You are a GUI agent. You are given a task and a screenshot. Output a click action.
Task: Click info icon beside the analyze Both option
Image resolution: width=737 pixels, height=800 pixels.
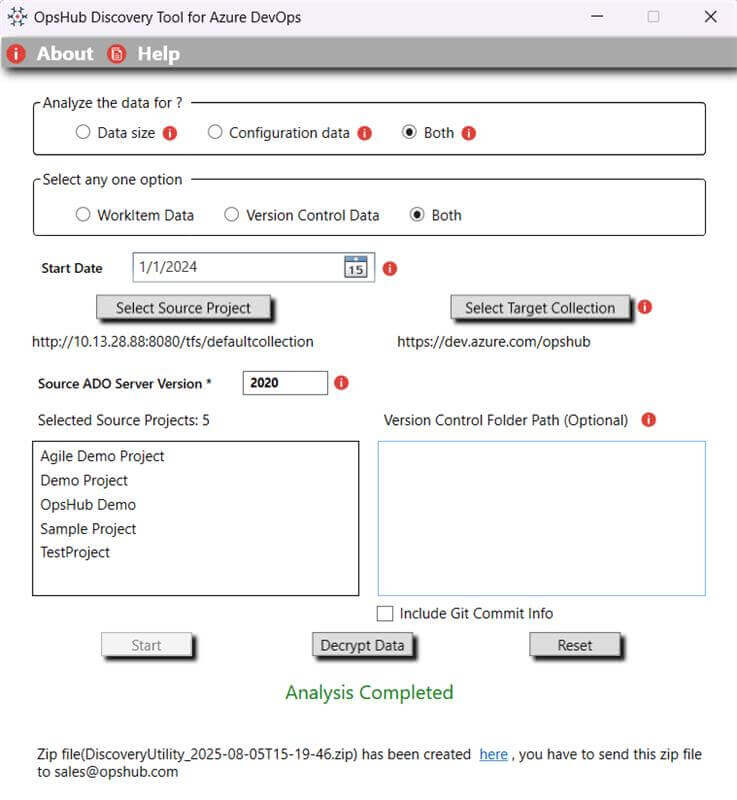click(469, 133)
